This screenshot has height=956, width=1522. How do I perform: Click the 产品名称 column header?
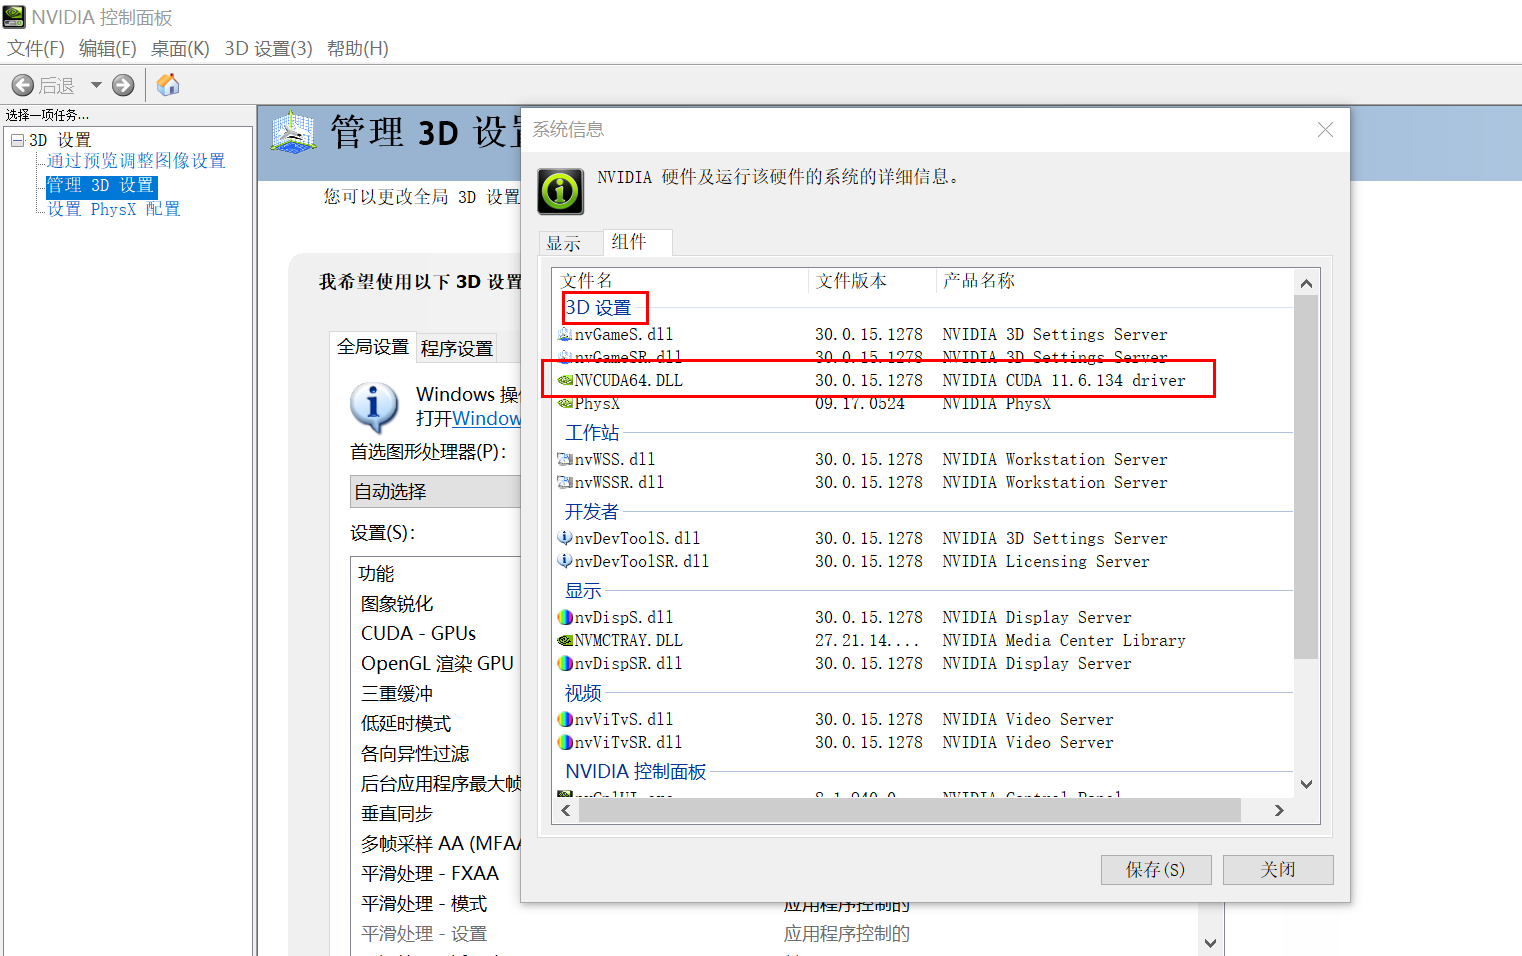pyautogui.click(x=979, y=281)
